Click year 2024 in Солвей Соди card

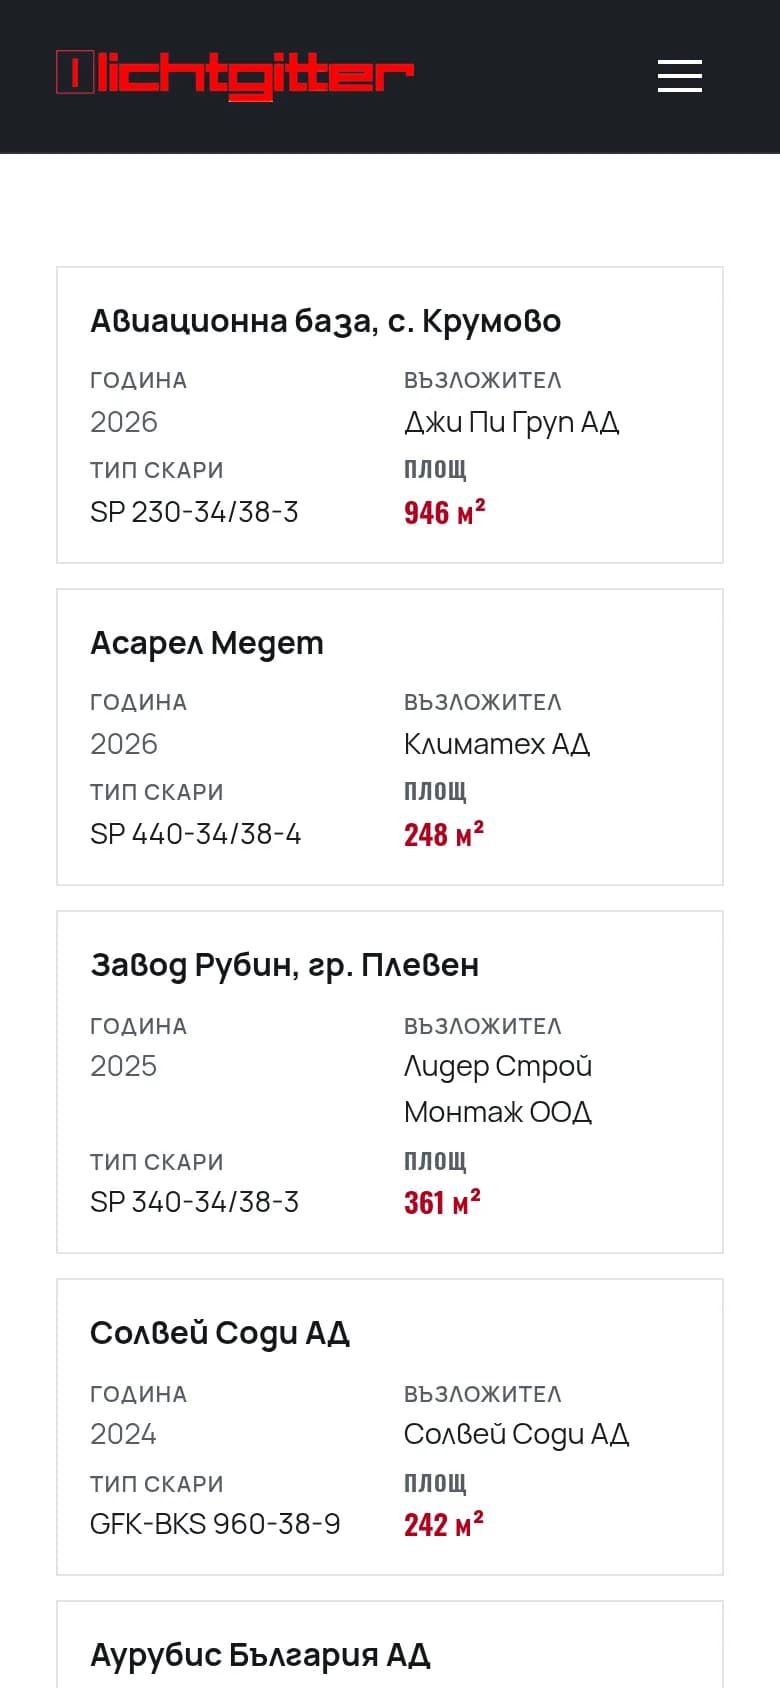(123, 1434)
